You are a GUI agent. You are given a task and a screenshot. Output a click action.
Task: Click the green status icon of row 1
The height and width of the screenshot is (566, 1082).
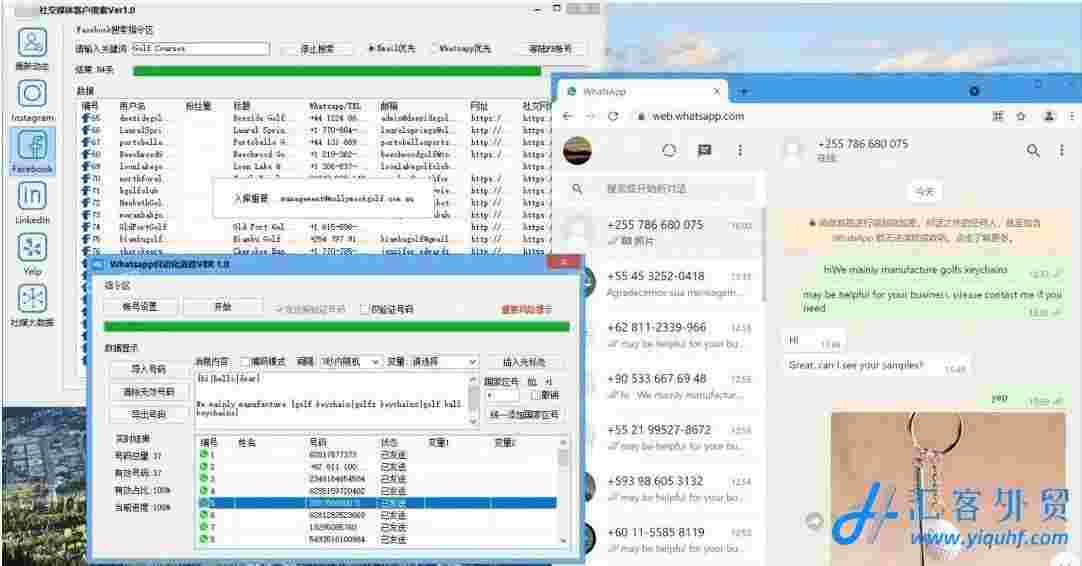click(x=204, y=455)
